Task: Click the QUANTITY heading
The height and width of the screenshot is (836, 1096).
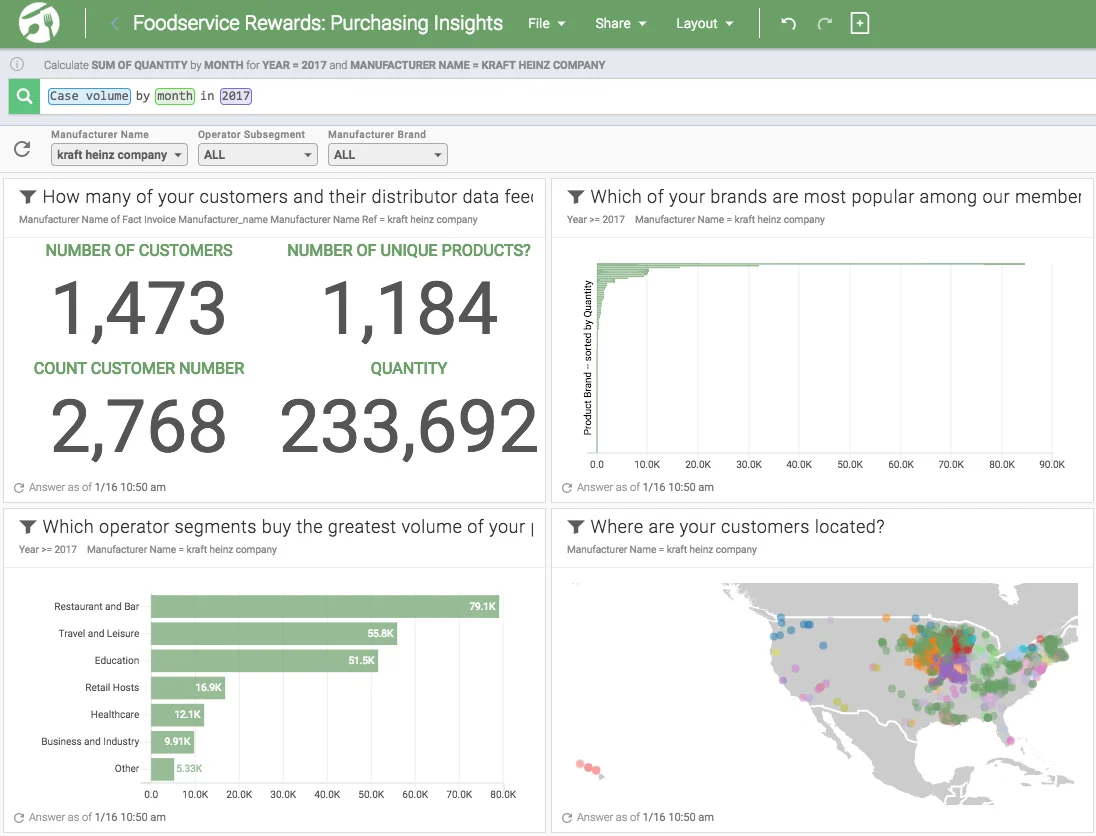Action: click(409, 368)
